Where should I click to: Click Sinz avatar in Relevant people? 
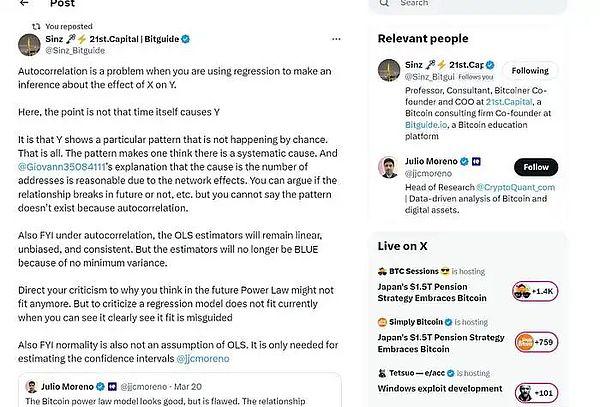[390, 71]
